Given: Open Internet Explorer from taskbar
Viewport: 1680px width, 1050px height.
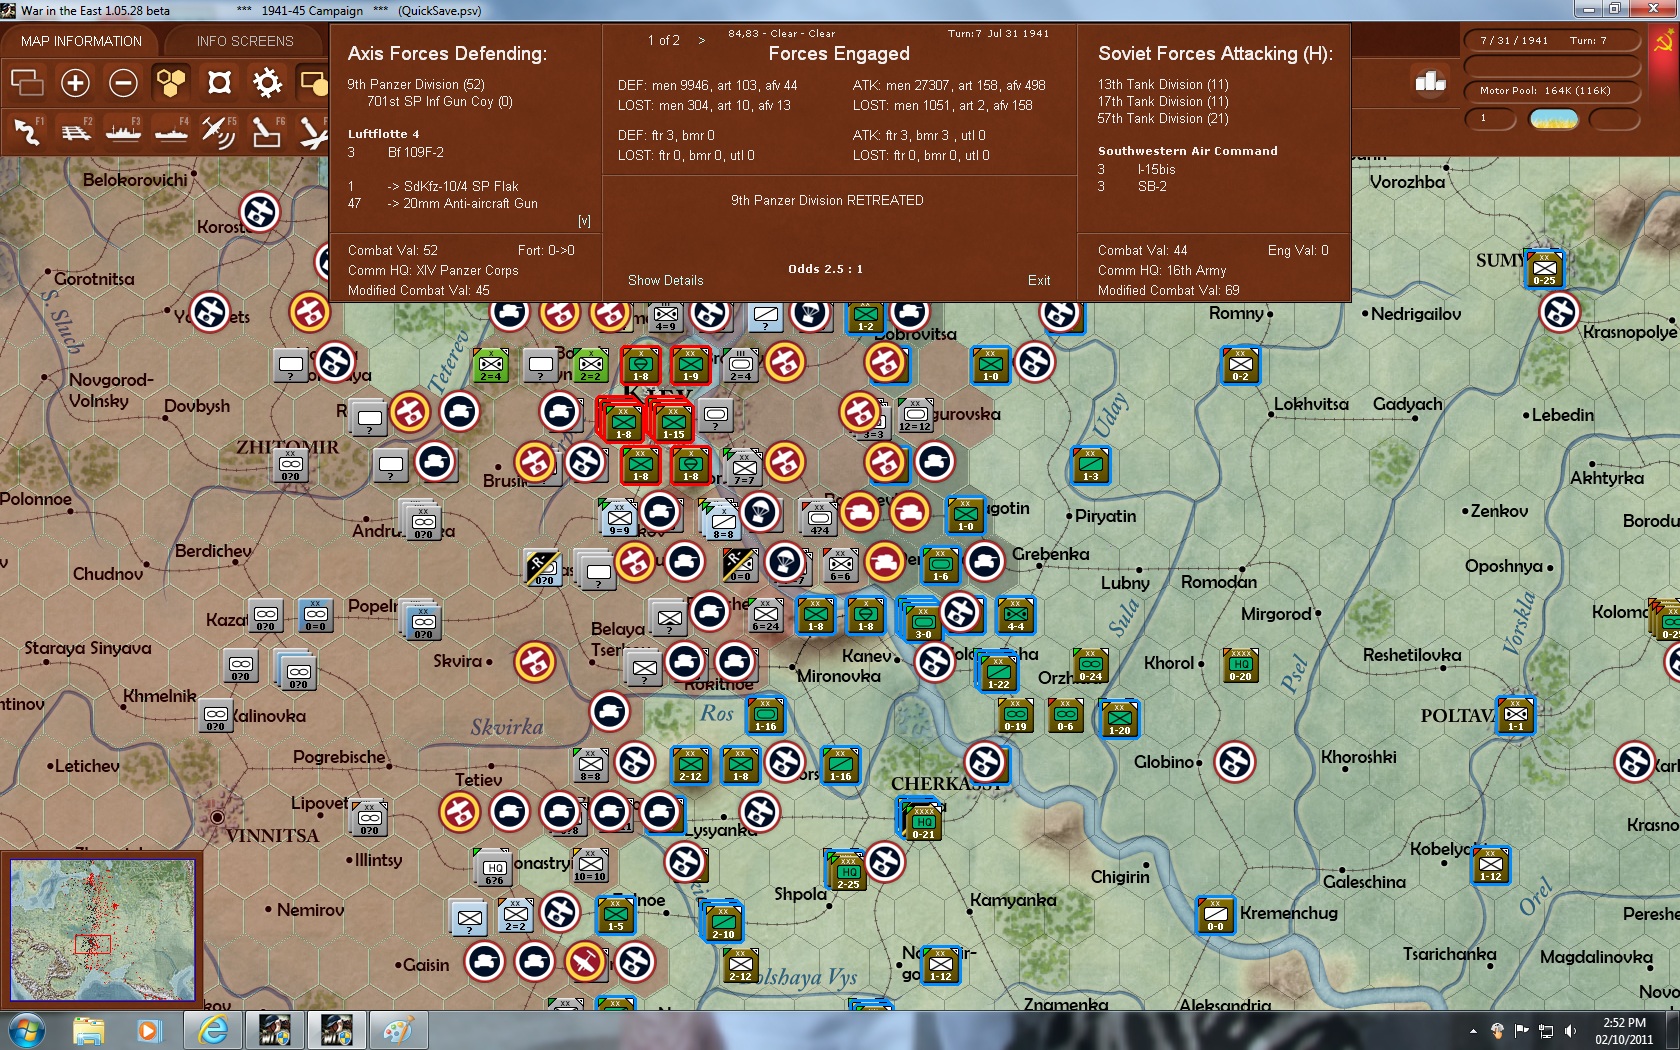Looking at the screenshot, I should (x=213, y=1030).
